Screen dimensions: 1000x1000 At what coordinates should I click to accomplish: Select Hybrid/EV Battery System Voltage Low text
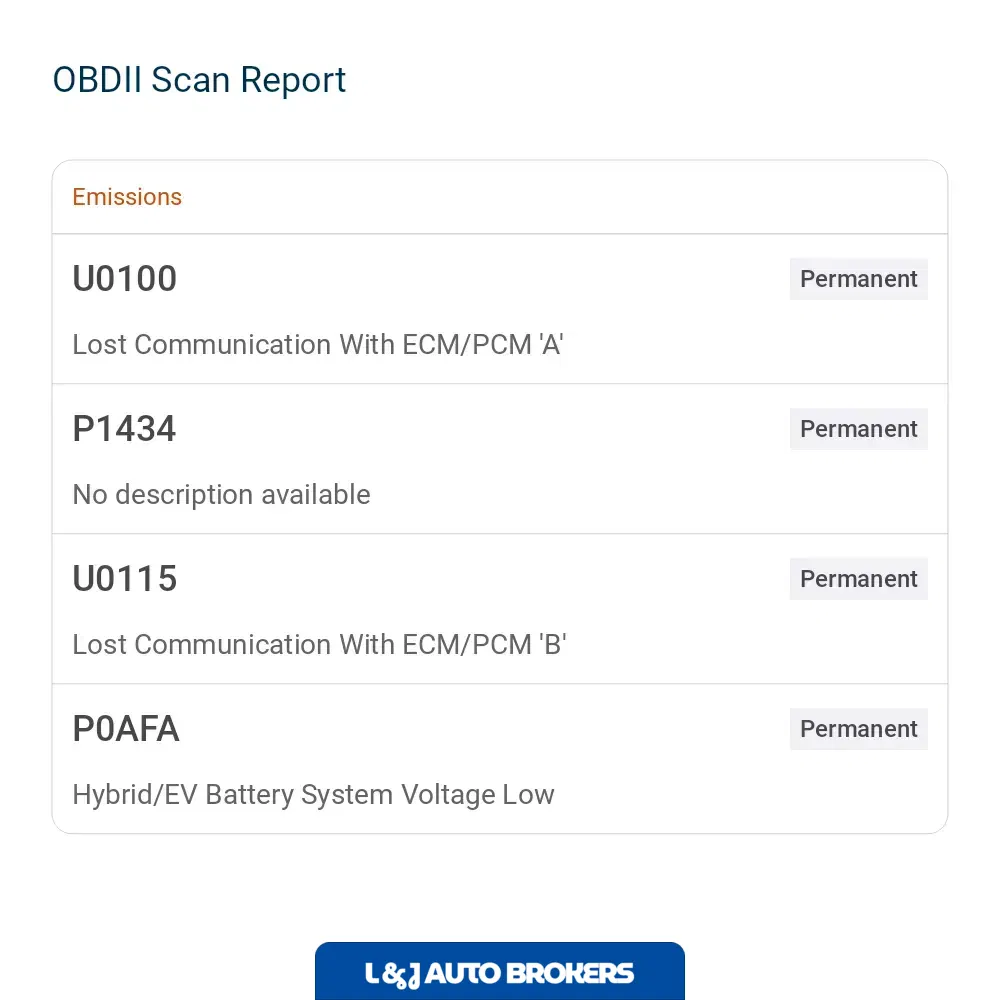[x=313, y=795]
